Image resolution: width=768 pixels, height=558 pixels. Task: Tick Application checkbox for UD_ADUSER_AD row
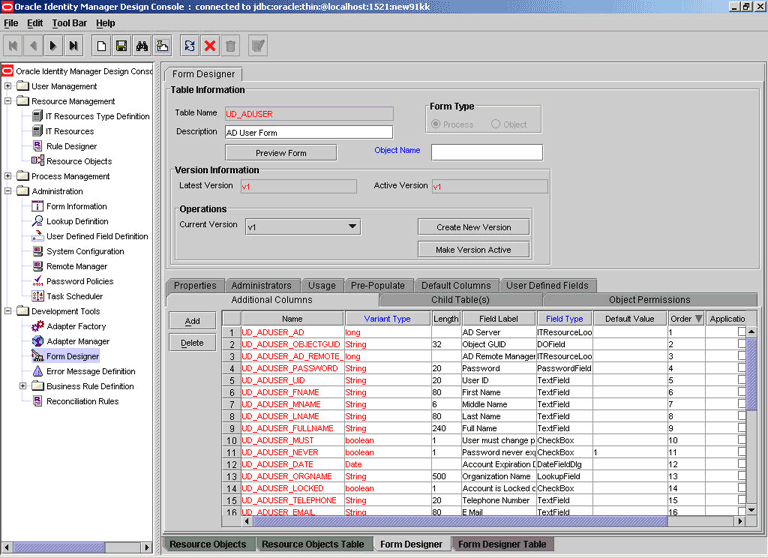pos(742,332)
